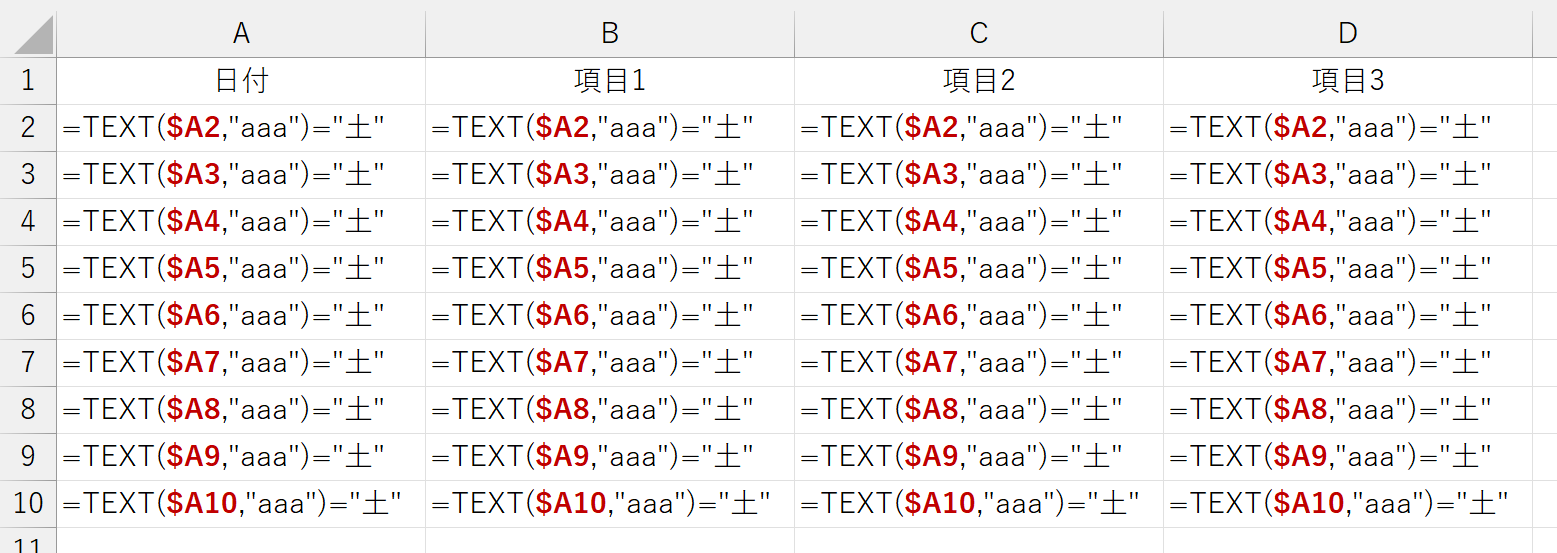Select row 5 header
The width and height of the screenshot is (1557, 553).
28,269
